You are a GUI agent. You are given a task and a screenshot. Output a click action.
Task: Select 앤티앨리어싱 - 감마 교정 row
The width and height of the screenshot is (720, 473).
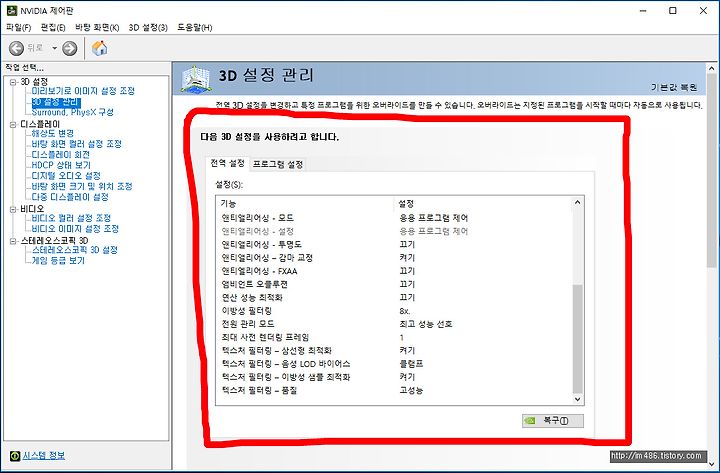[x=394, y=258]
